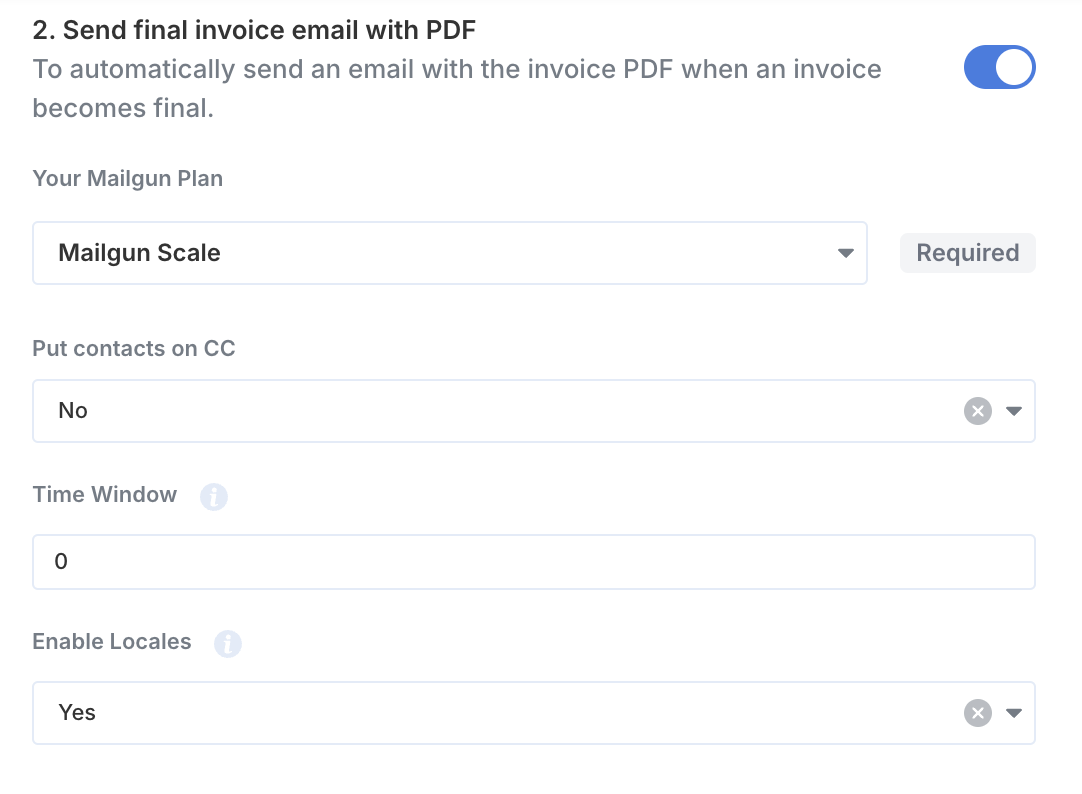Screen dimensions: 1082x794
Task: Open the Put contacts on CC dropdown arrow
Action: (1014, 411)
